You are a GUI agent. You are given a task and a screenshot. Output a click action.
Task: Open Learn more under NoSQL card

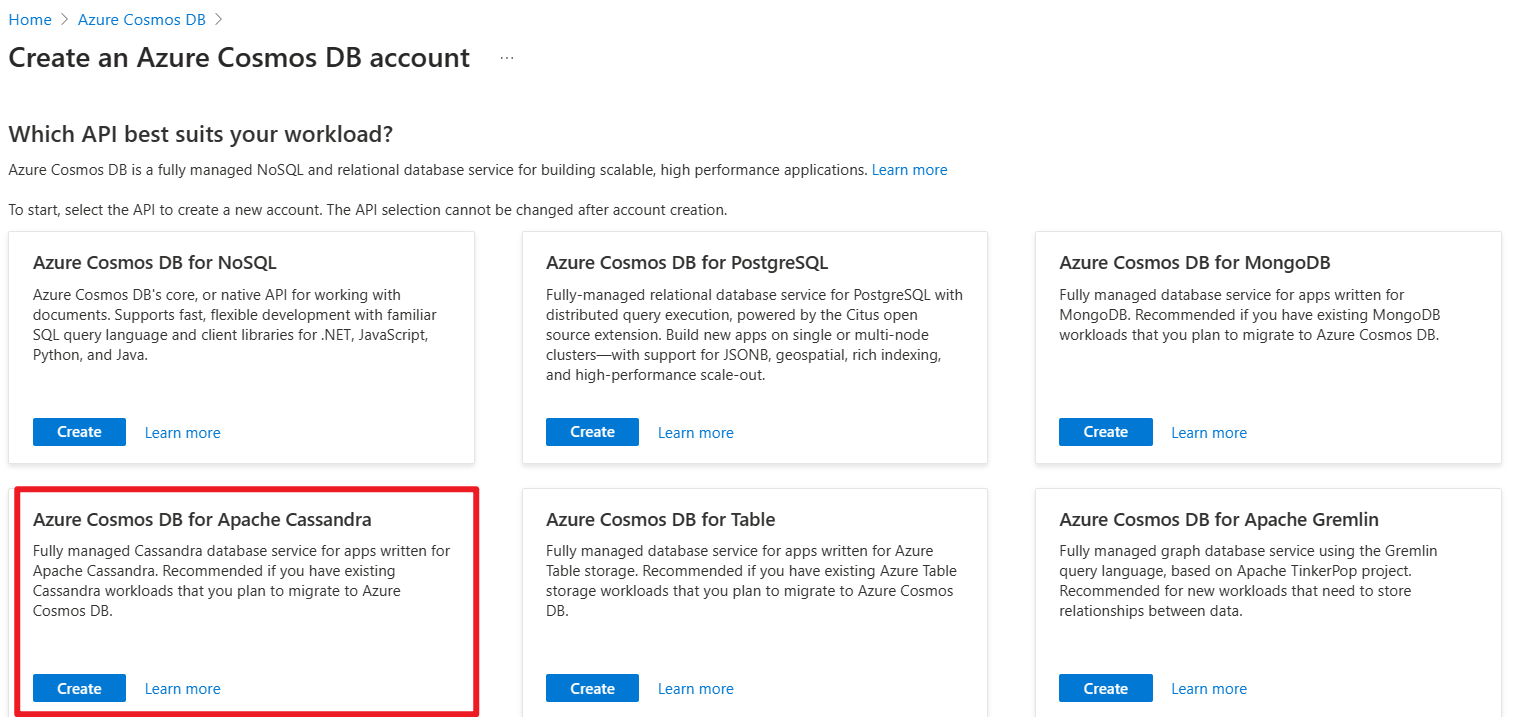pyautogui.click(x=183, y=433)
